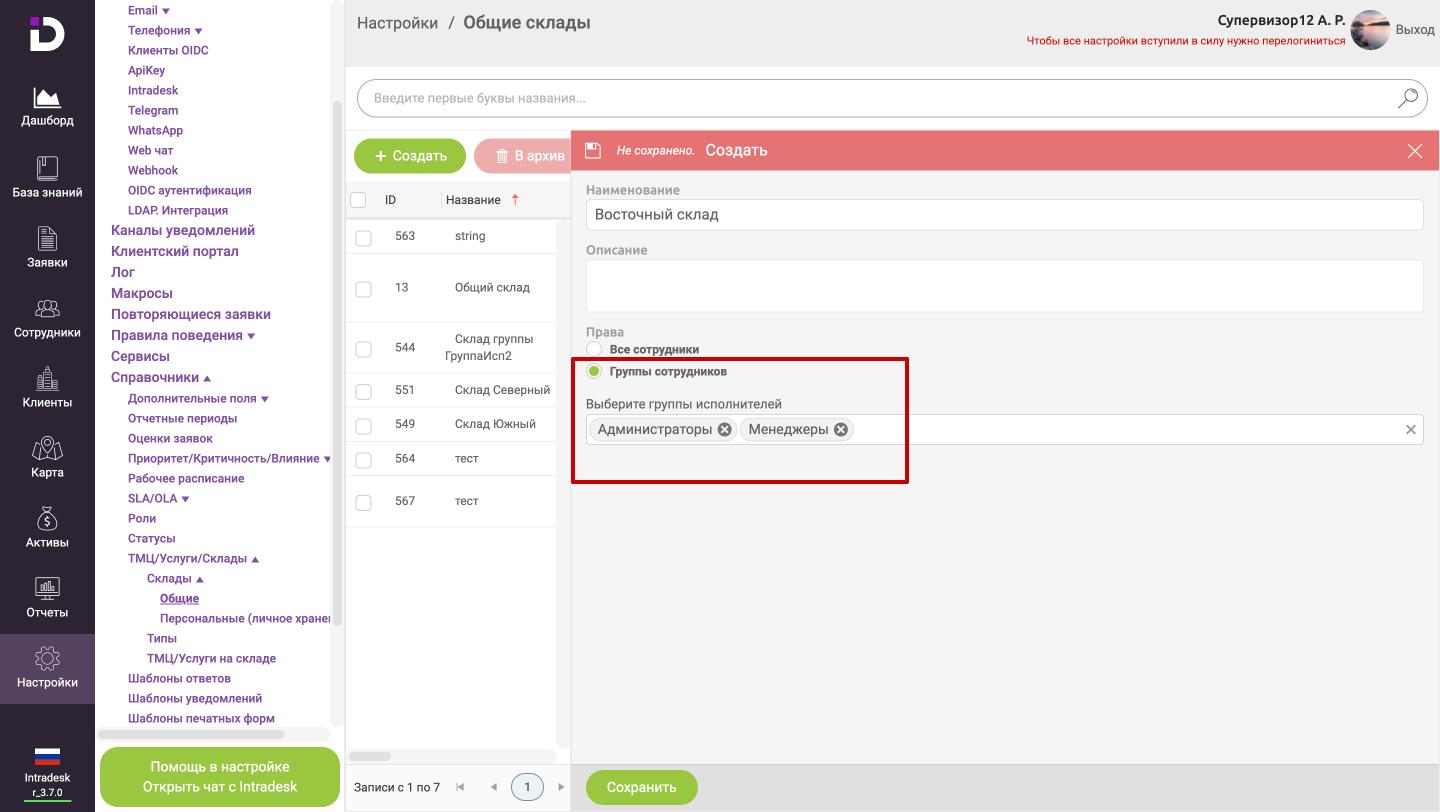This screenshot has height=812, width=1440.
Task: Toggle the select-all checkbox in table header
Action: point(358,200)
